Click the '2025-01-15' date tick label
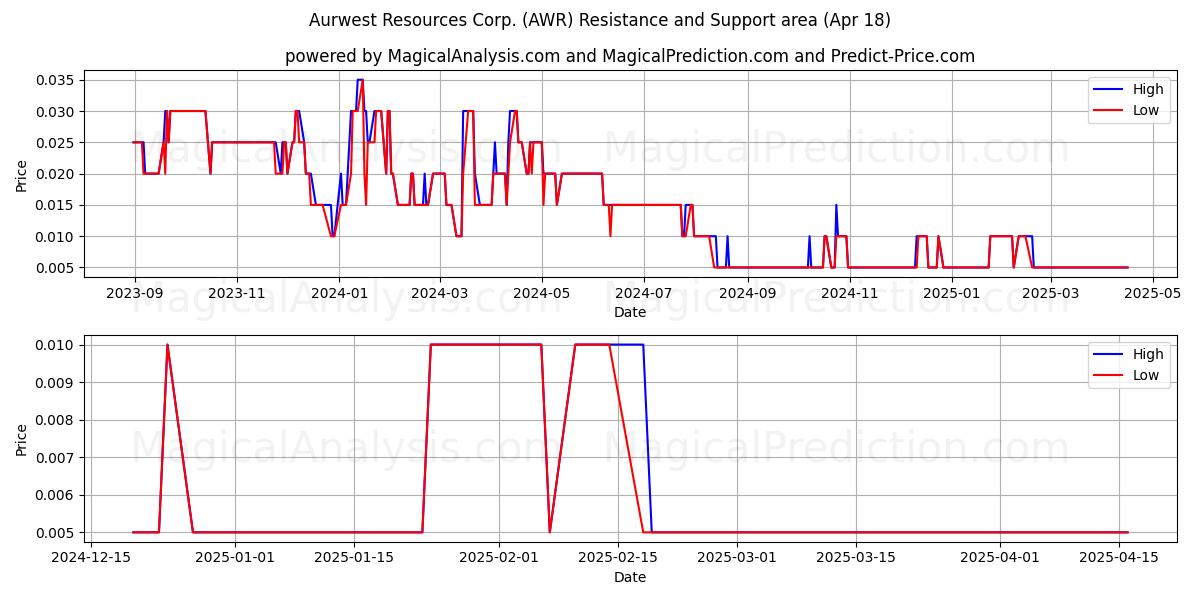Viewport: 1200px width, 600px height. point(352,557)
